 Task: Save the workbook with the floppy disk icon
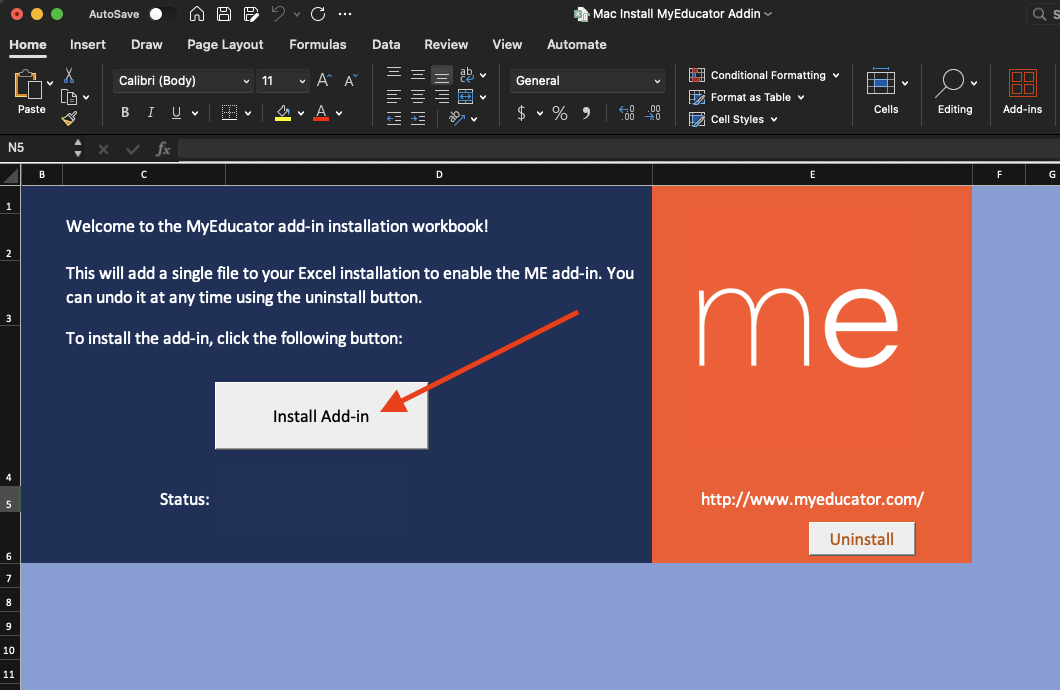pos(224,14)
